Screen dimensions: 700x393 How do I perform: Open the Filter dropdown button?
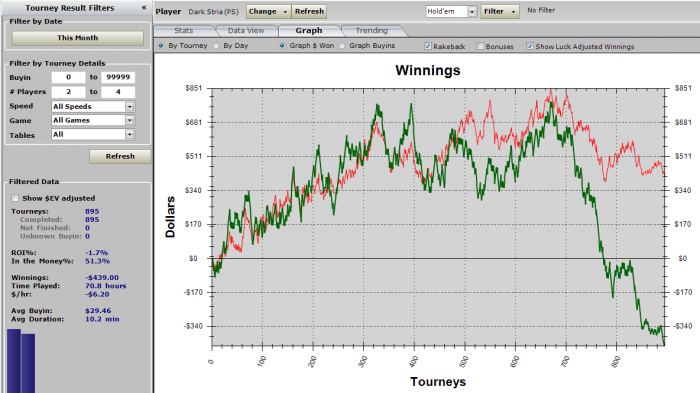point(500,12)
